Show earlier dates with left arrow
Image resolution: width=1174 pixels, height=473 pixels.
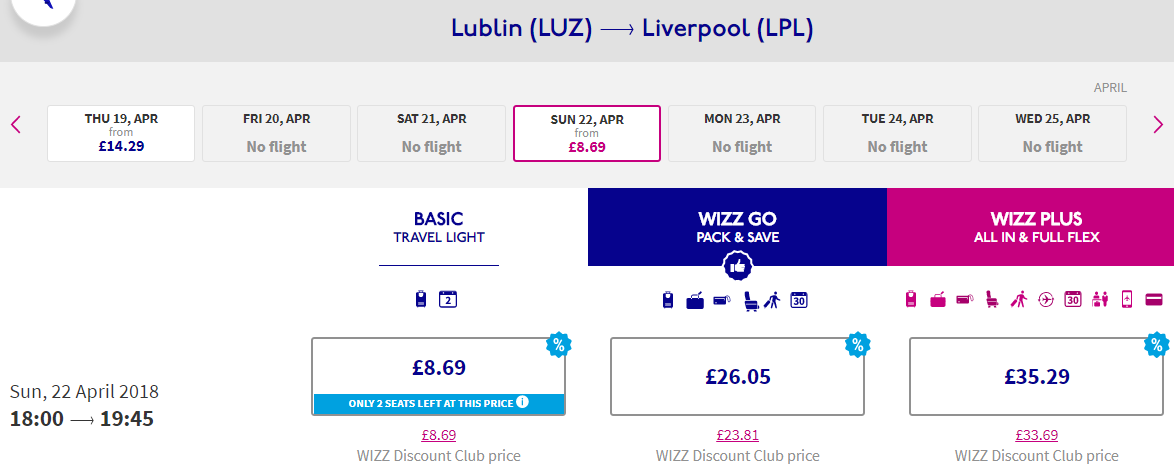tap(16, 124)
